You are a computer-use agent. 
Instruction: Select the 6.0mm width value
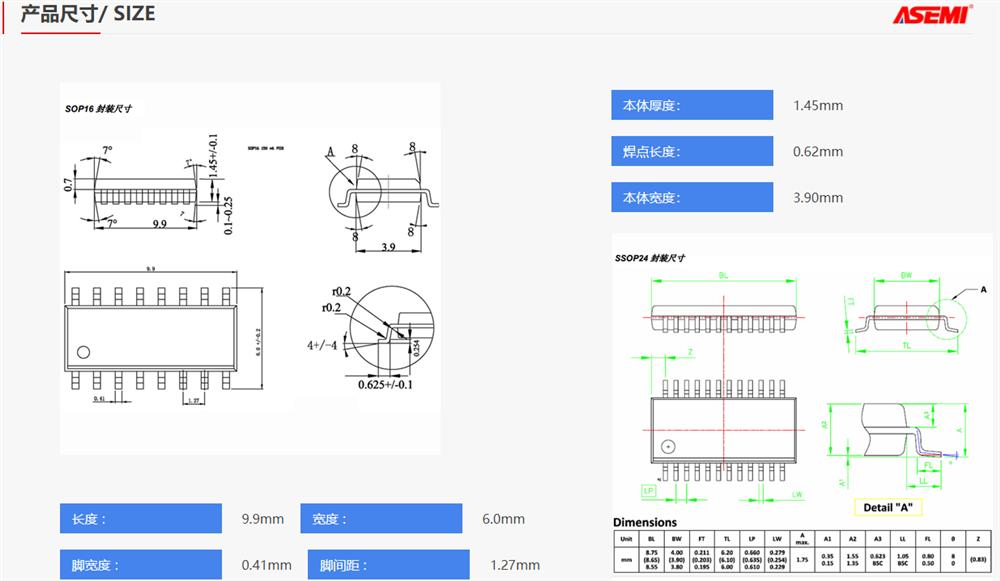coord(504,519)
